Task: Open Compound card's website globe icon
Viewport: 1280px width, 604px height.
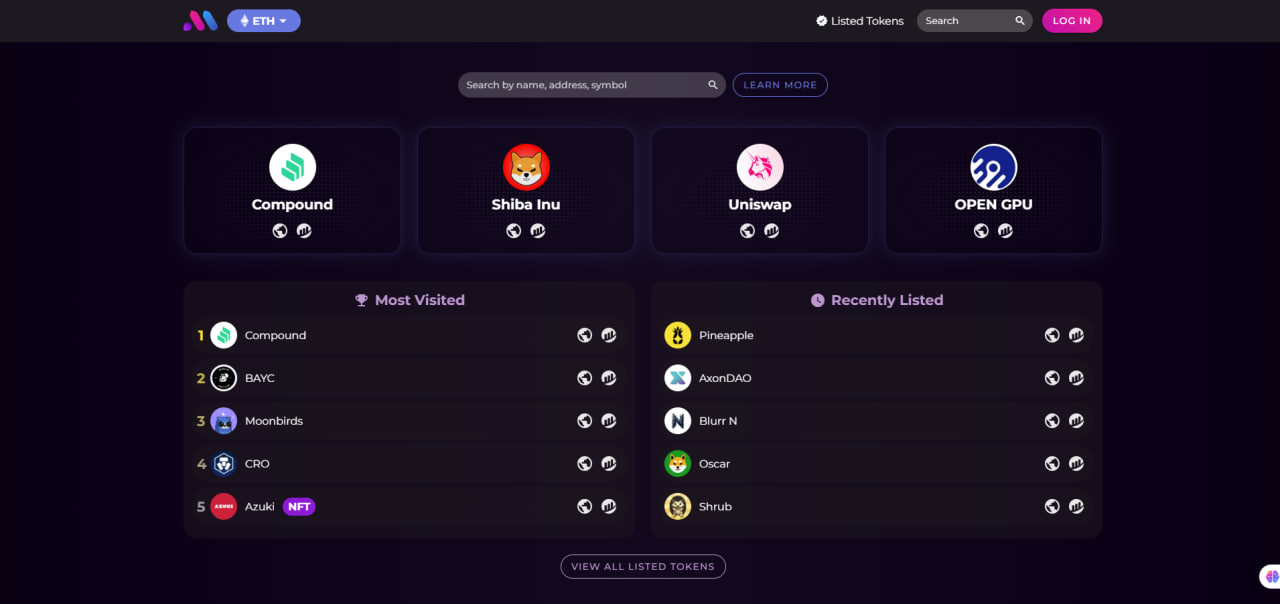Action: (280, 231)
